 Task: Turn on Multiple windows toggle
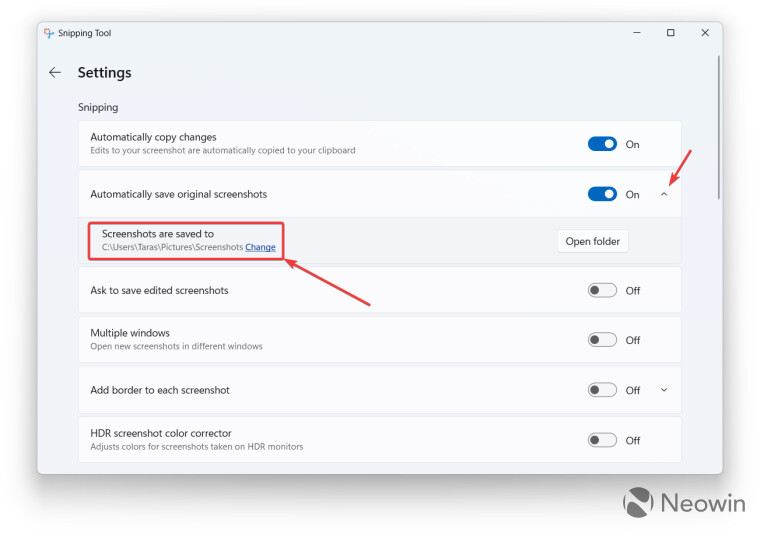(x=602, y=340)
